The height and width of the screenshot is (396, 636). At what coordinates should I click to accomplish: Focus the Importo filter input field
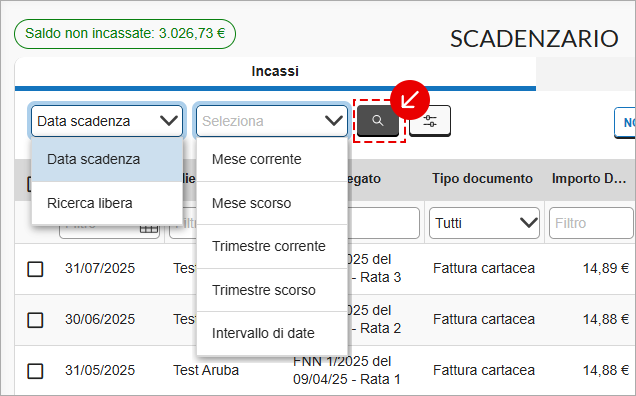(x=591, y=223)
